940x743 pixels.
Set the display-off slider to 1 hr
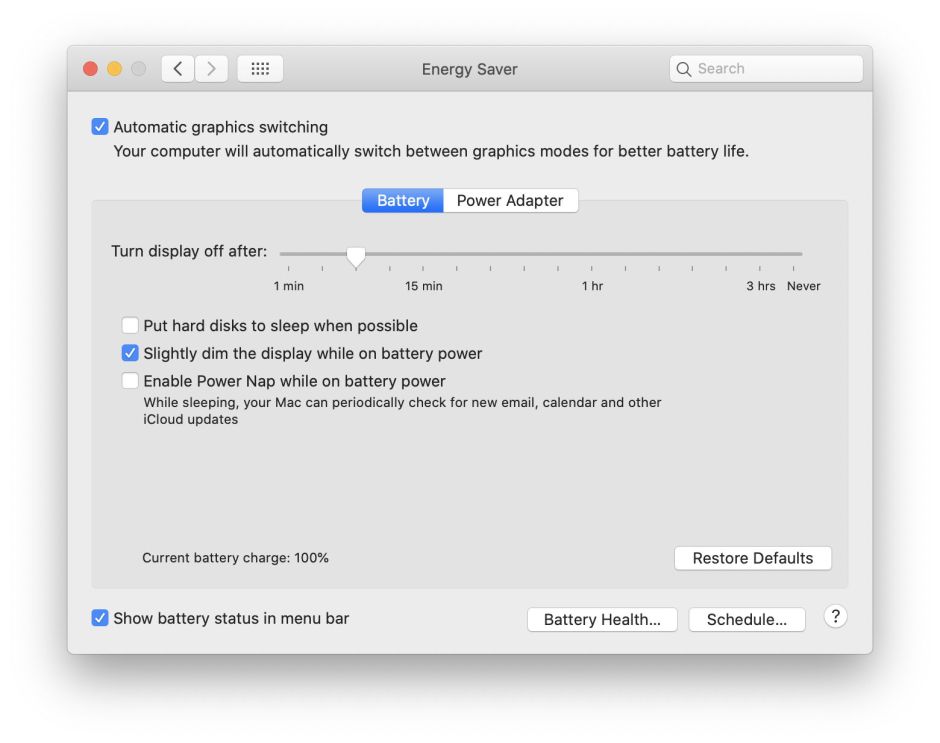tap(592, 254)
